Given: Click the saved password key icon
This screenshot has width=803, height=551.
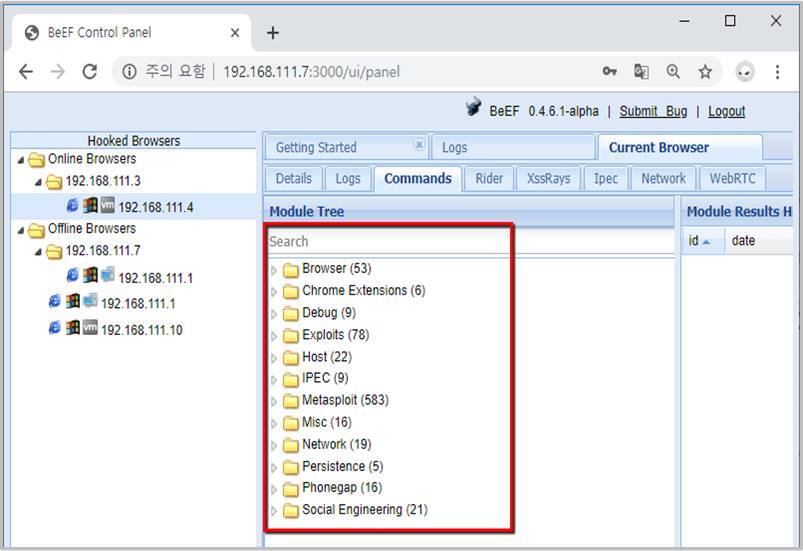Looking at the screenshot, I should (x=609, y=71).
